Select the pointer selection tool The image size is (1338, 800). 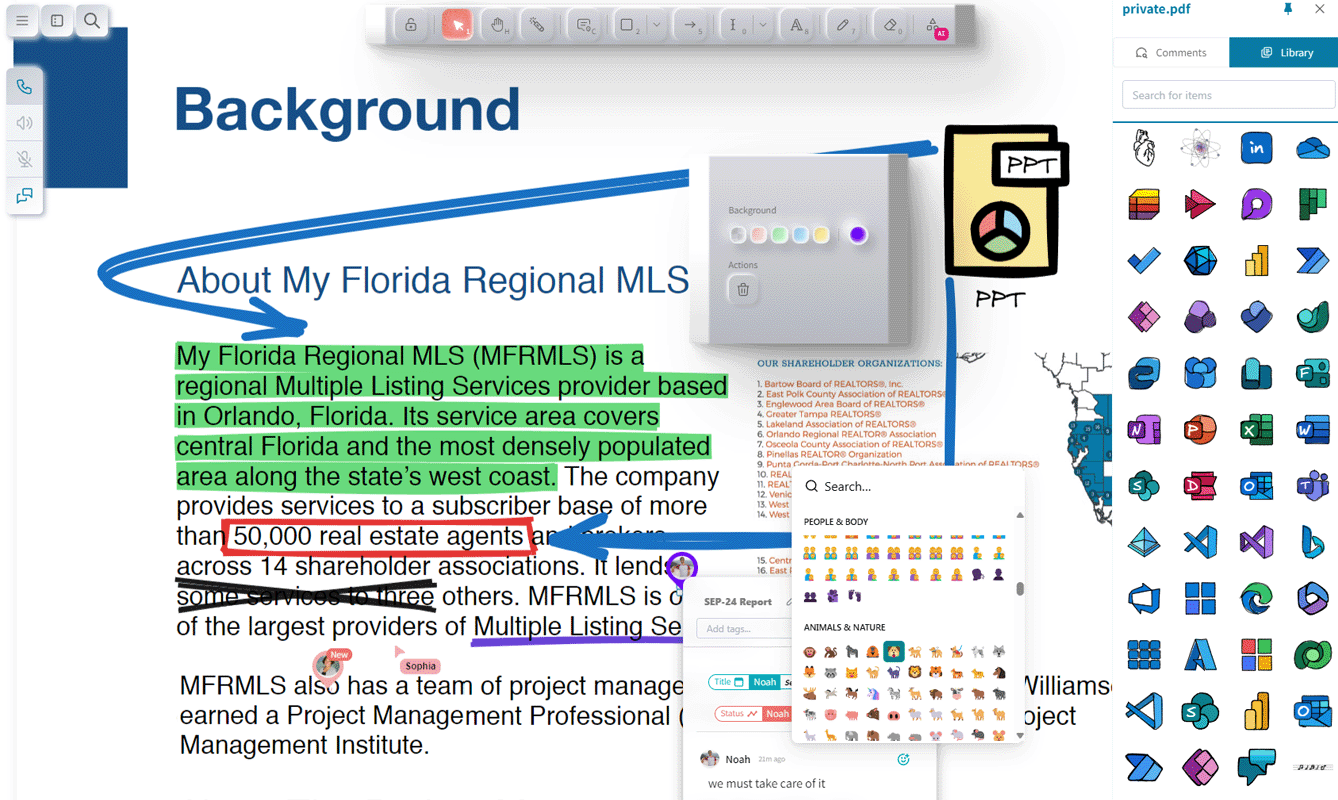tap(457, 25)
